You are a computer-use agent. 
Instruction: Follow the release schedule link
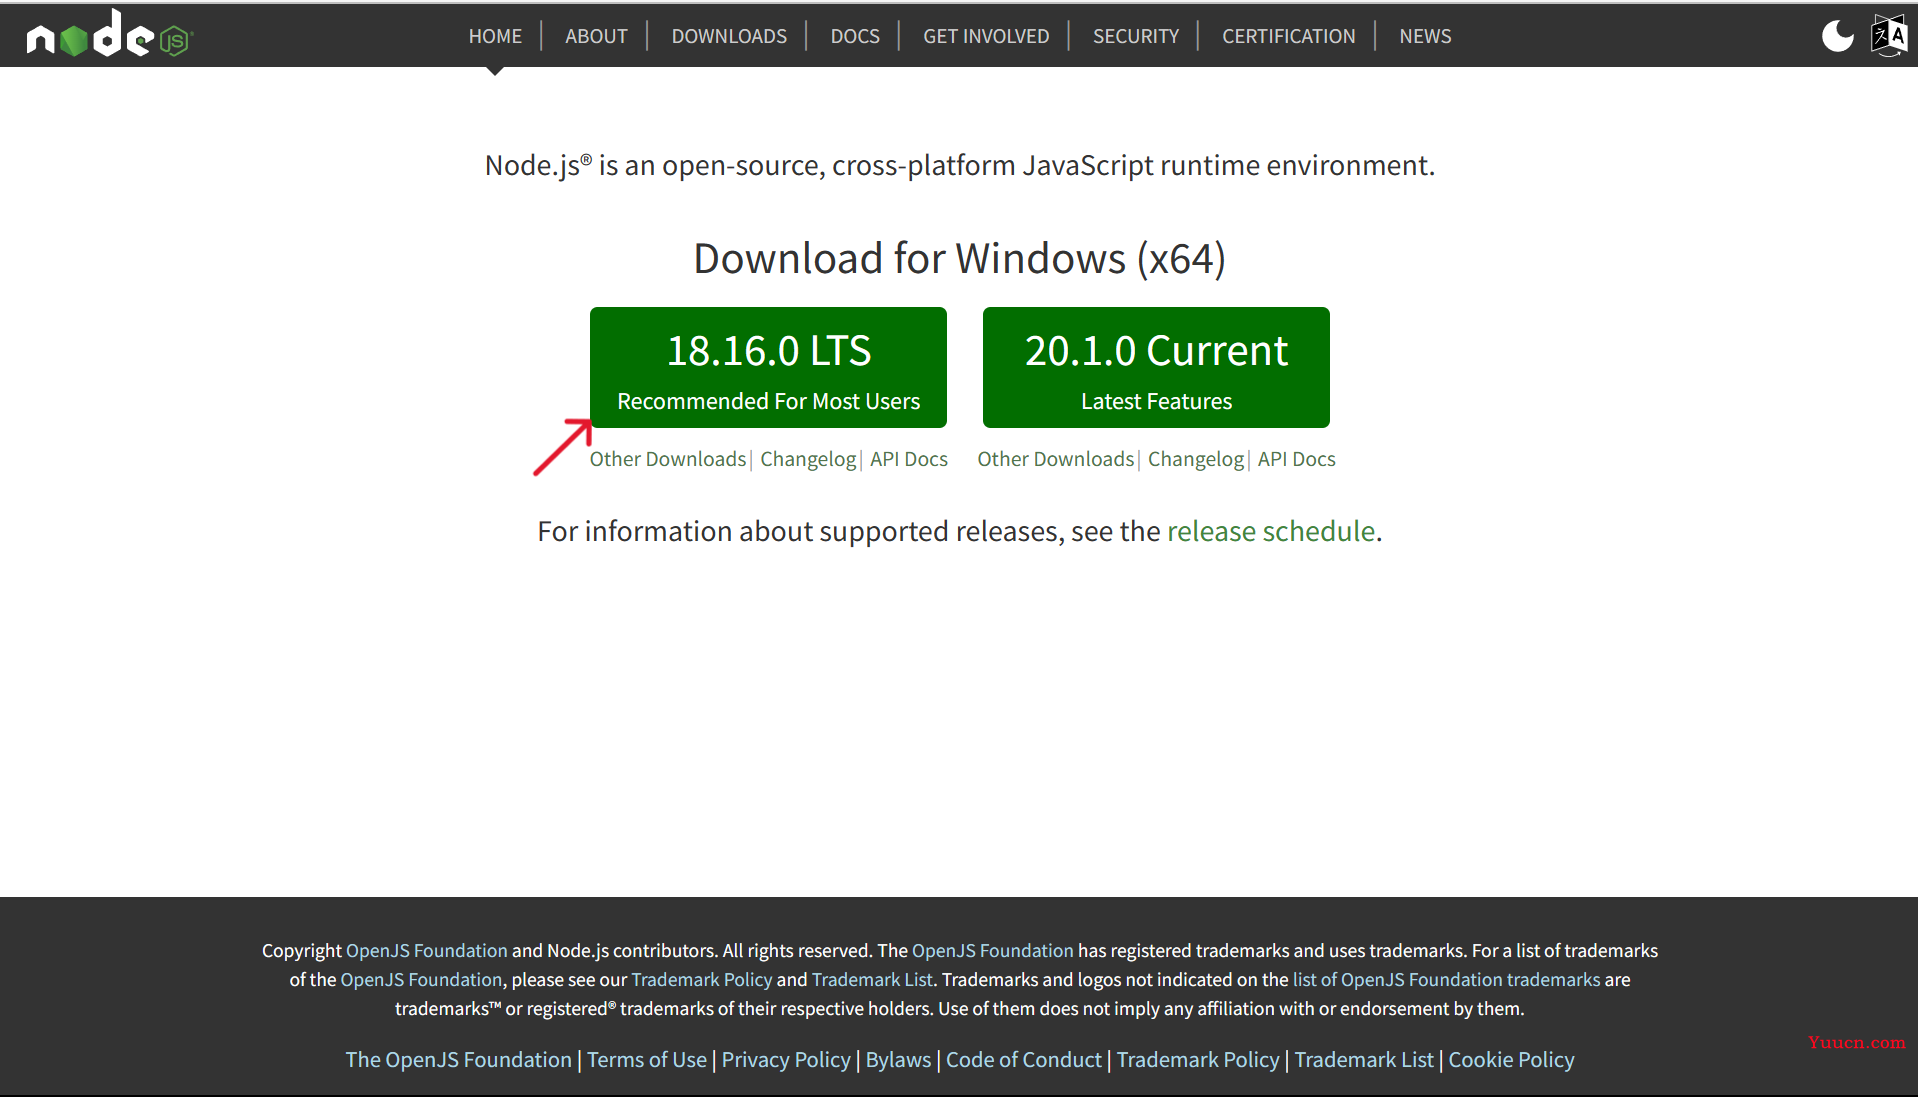pos(1271,531)
